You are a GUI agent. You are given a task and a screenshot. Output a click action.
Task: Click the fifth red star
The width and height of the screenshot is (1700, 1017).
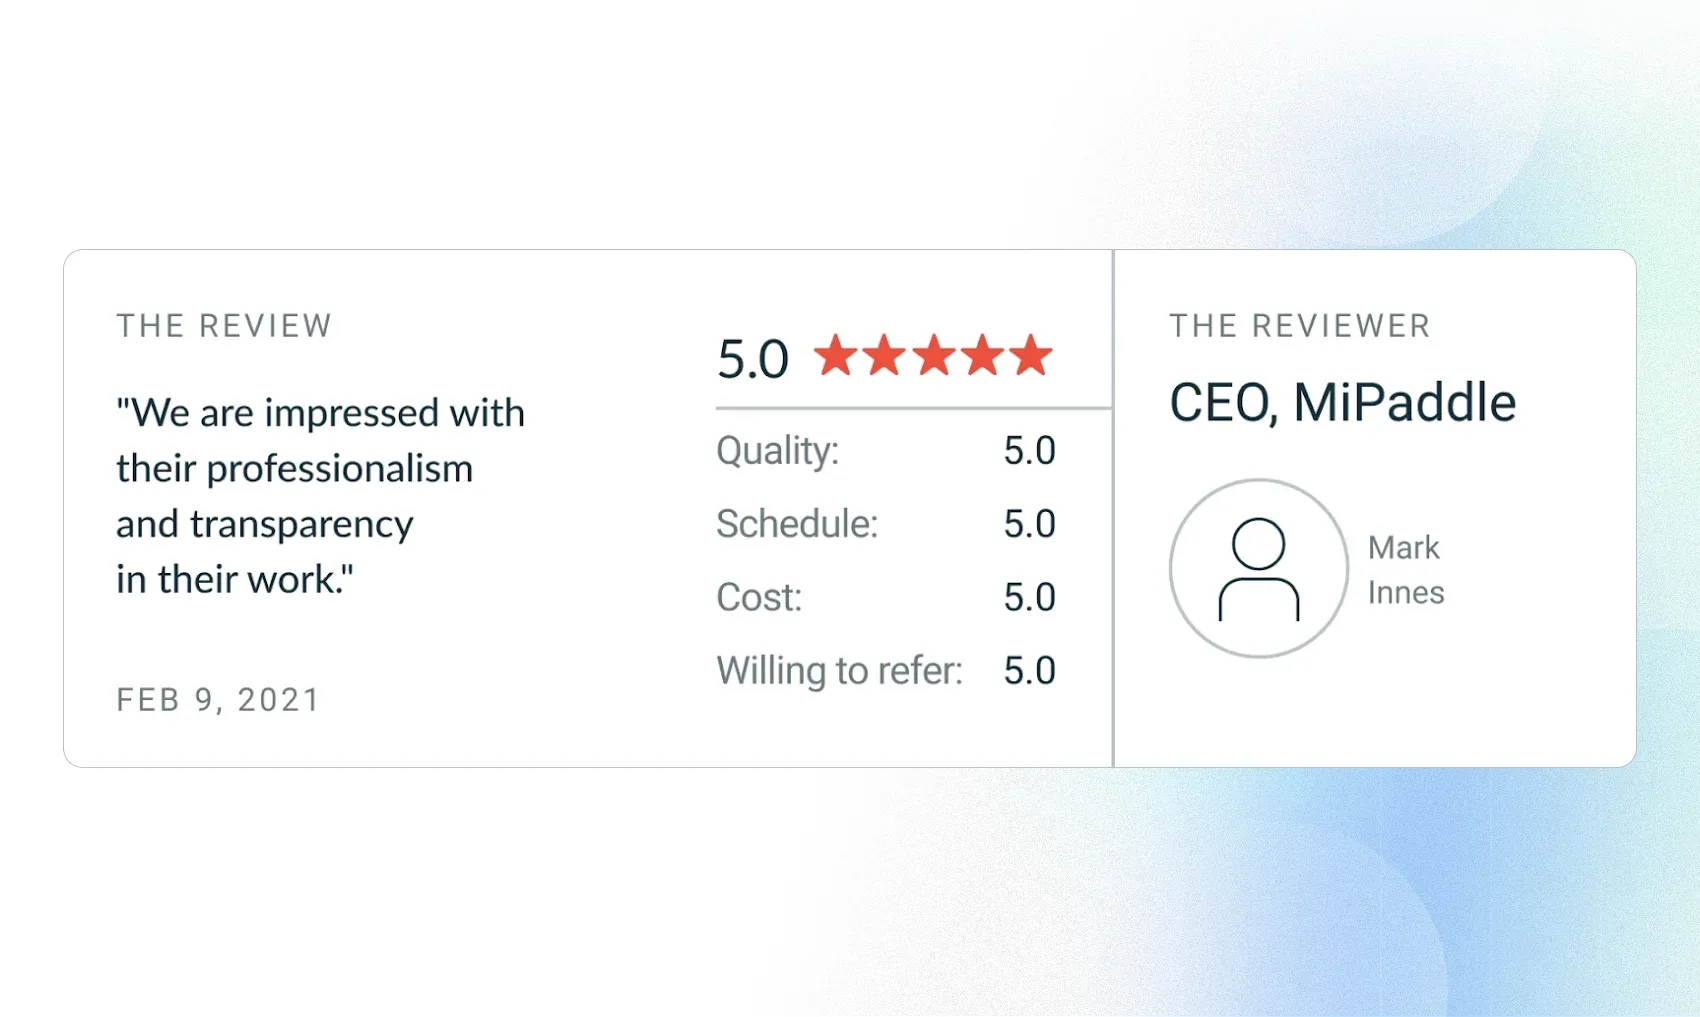[1031, 355]
